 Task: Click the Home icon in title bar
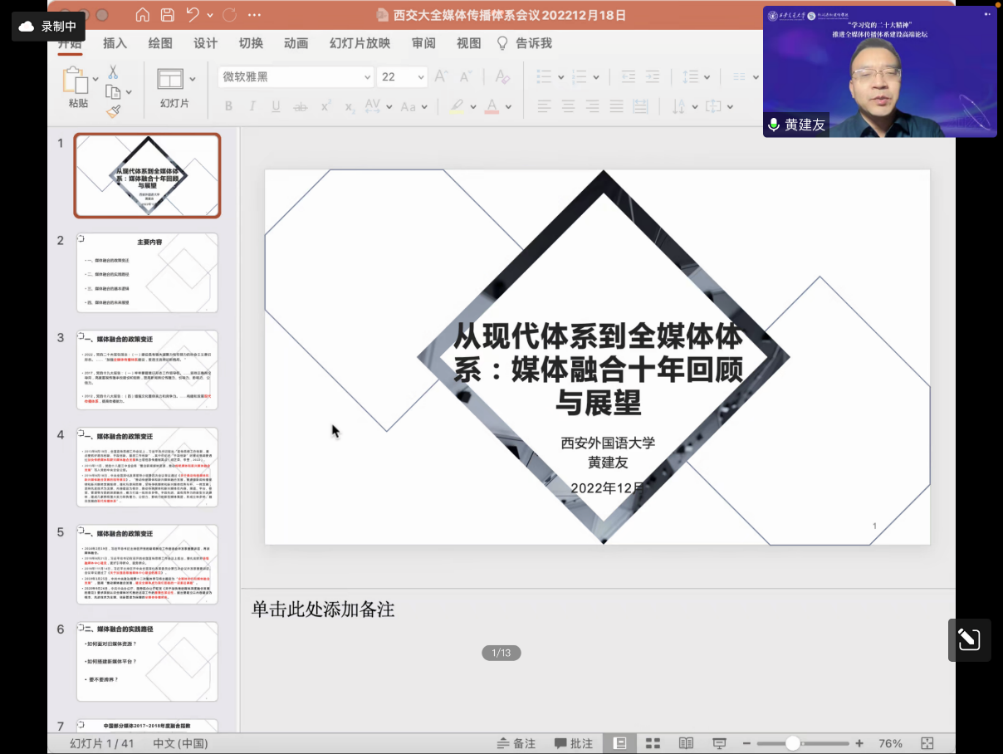click(142, 15)
